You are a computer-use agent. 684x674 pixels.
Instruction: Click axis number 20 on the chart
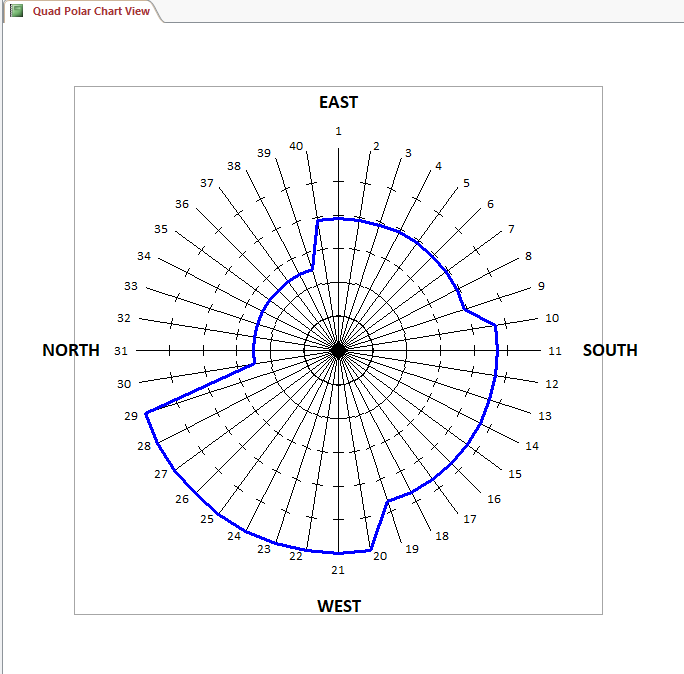(380, 556)
